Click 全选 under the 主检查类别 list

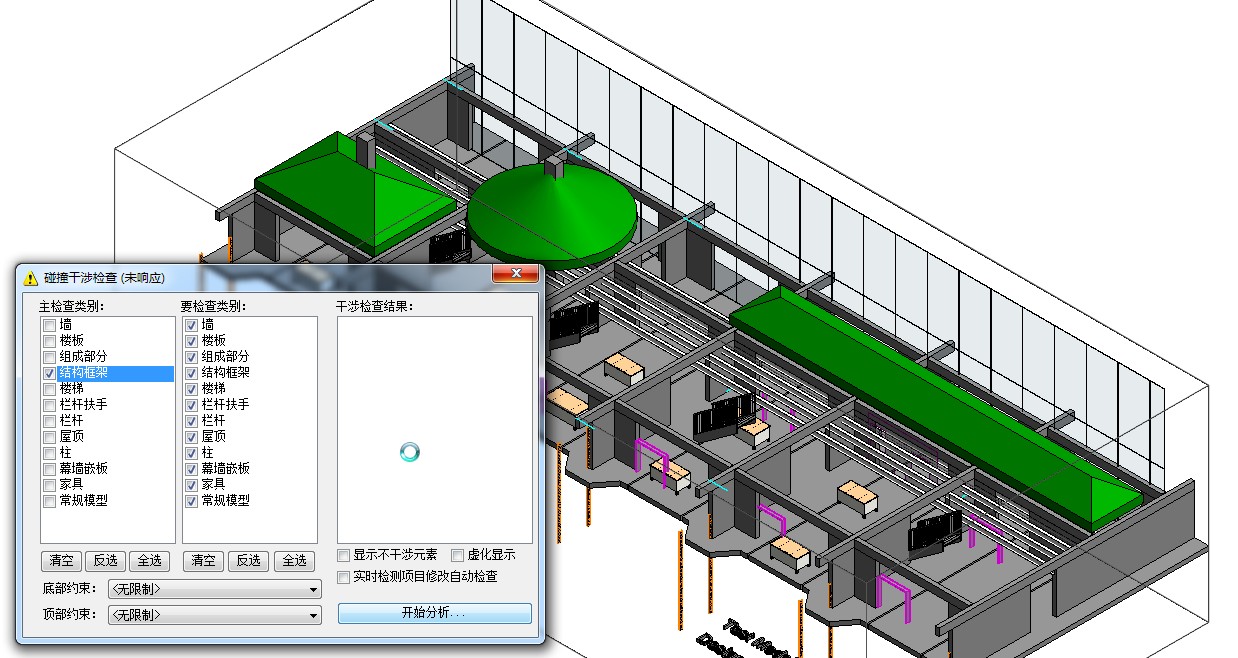[x=150, y=561]
